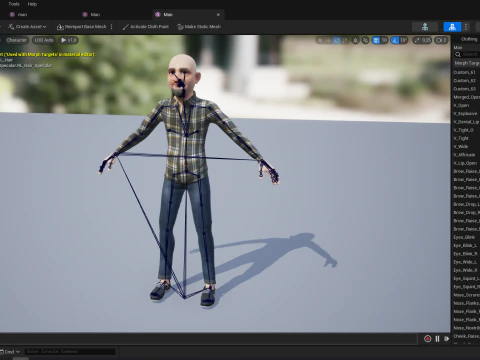Choose the Select mode viewport tool
Viewport: 480px width, 360px height.
click(320, 40)
